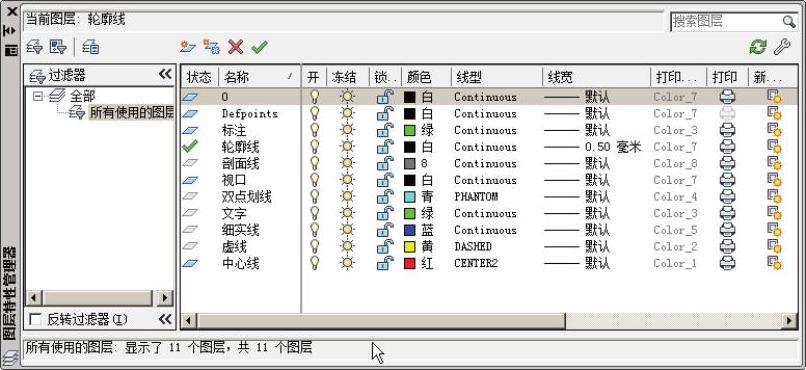This screenshot has height=370, width=806.
Task: Select layer name Defpoints
Action: point(250,114)
